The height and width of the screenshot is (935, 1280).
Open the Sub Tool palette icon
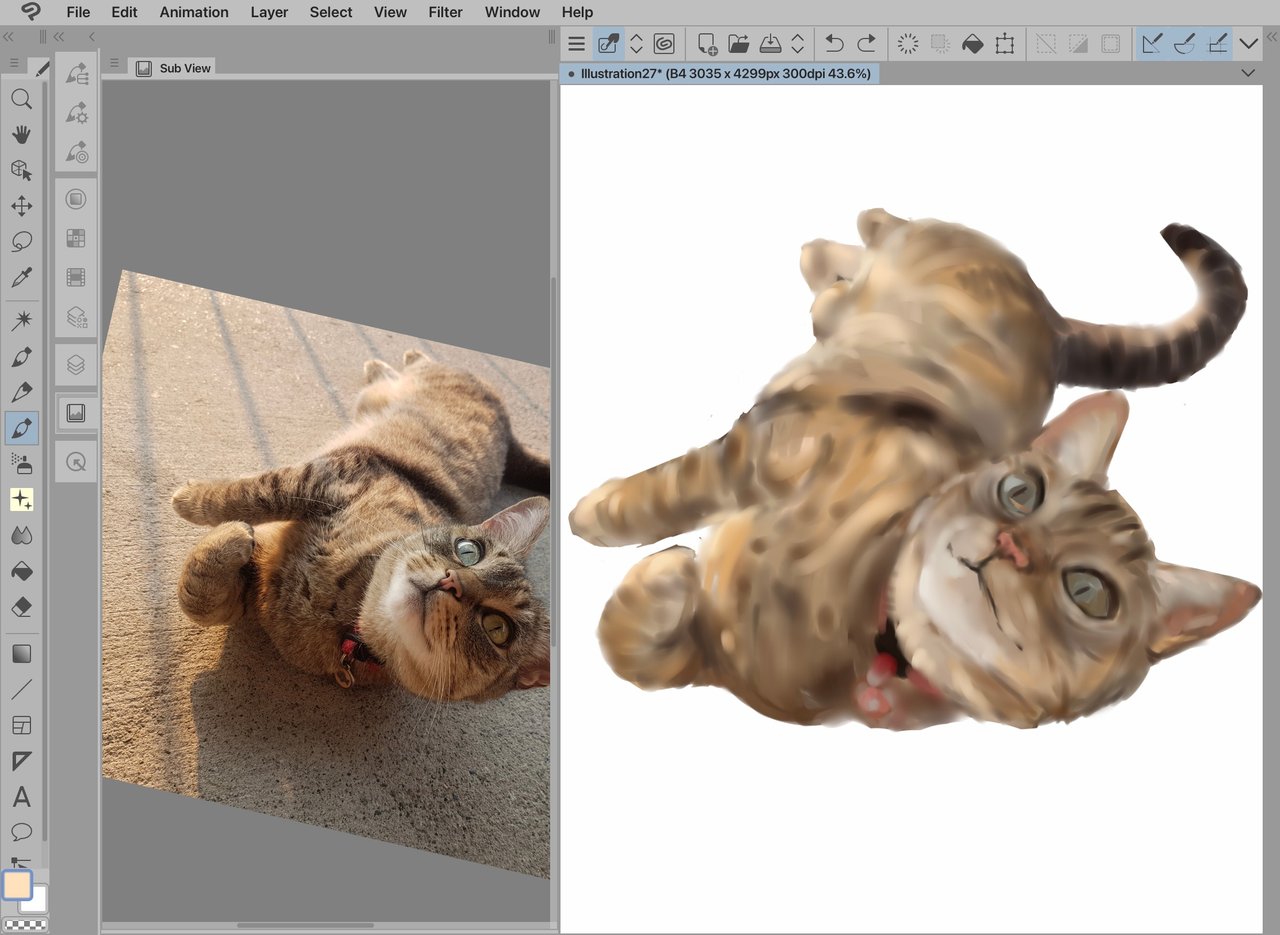coord(76,75)
